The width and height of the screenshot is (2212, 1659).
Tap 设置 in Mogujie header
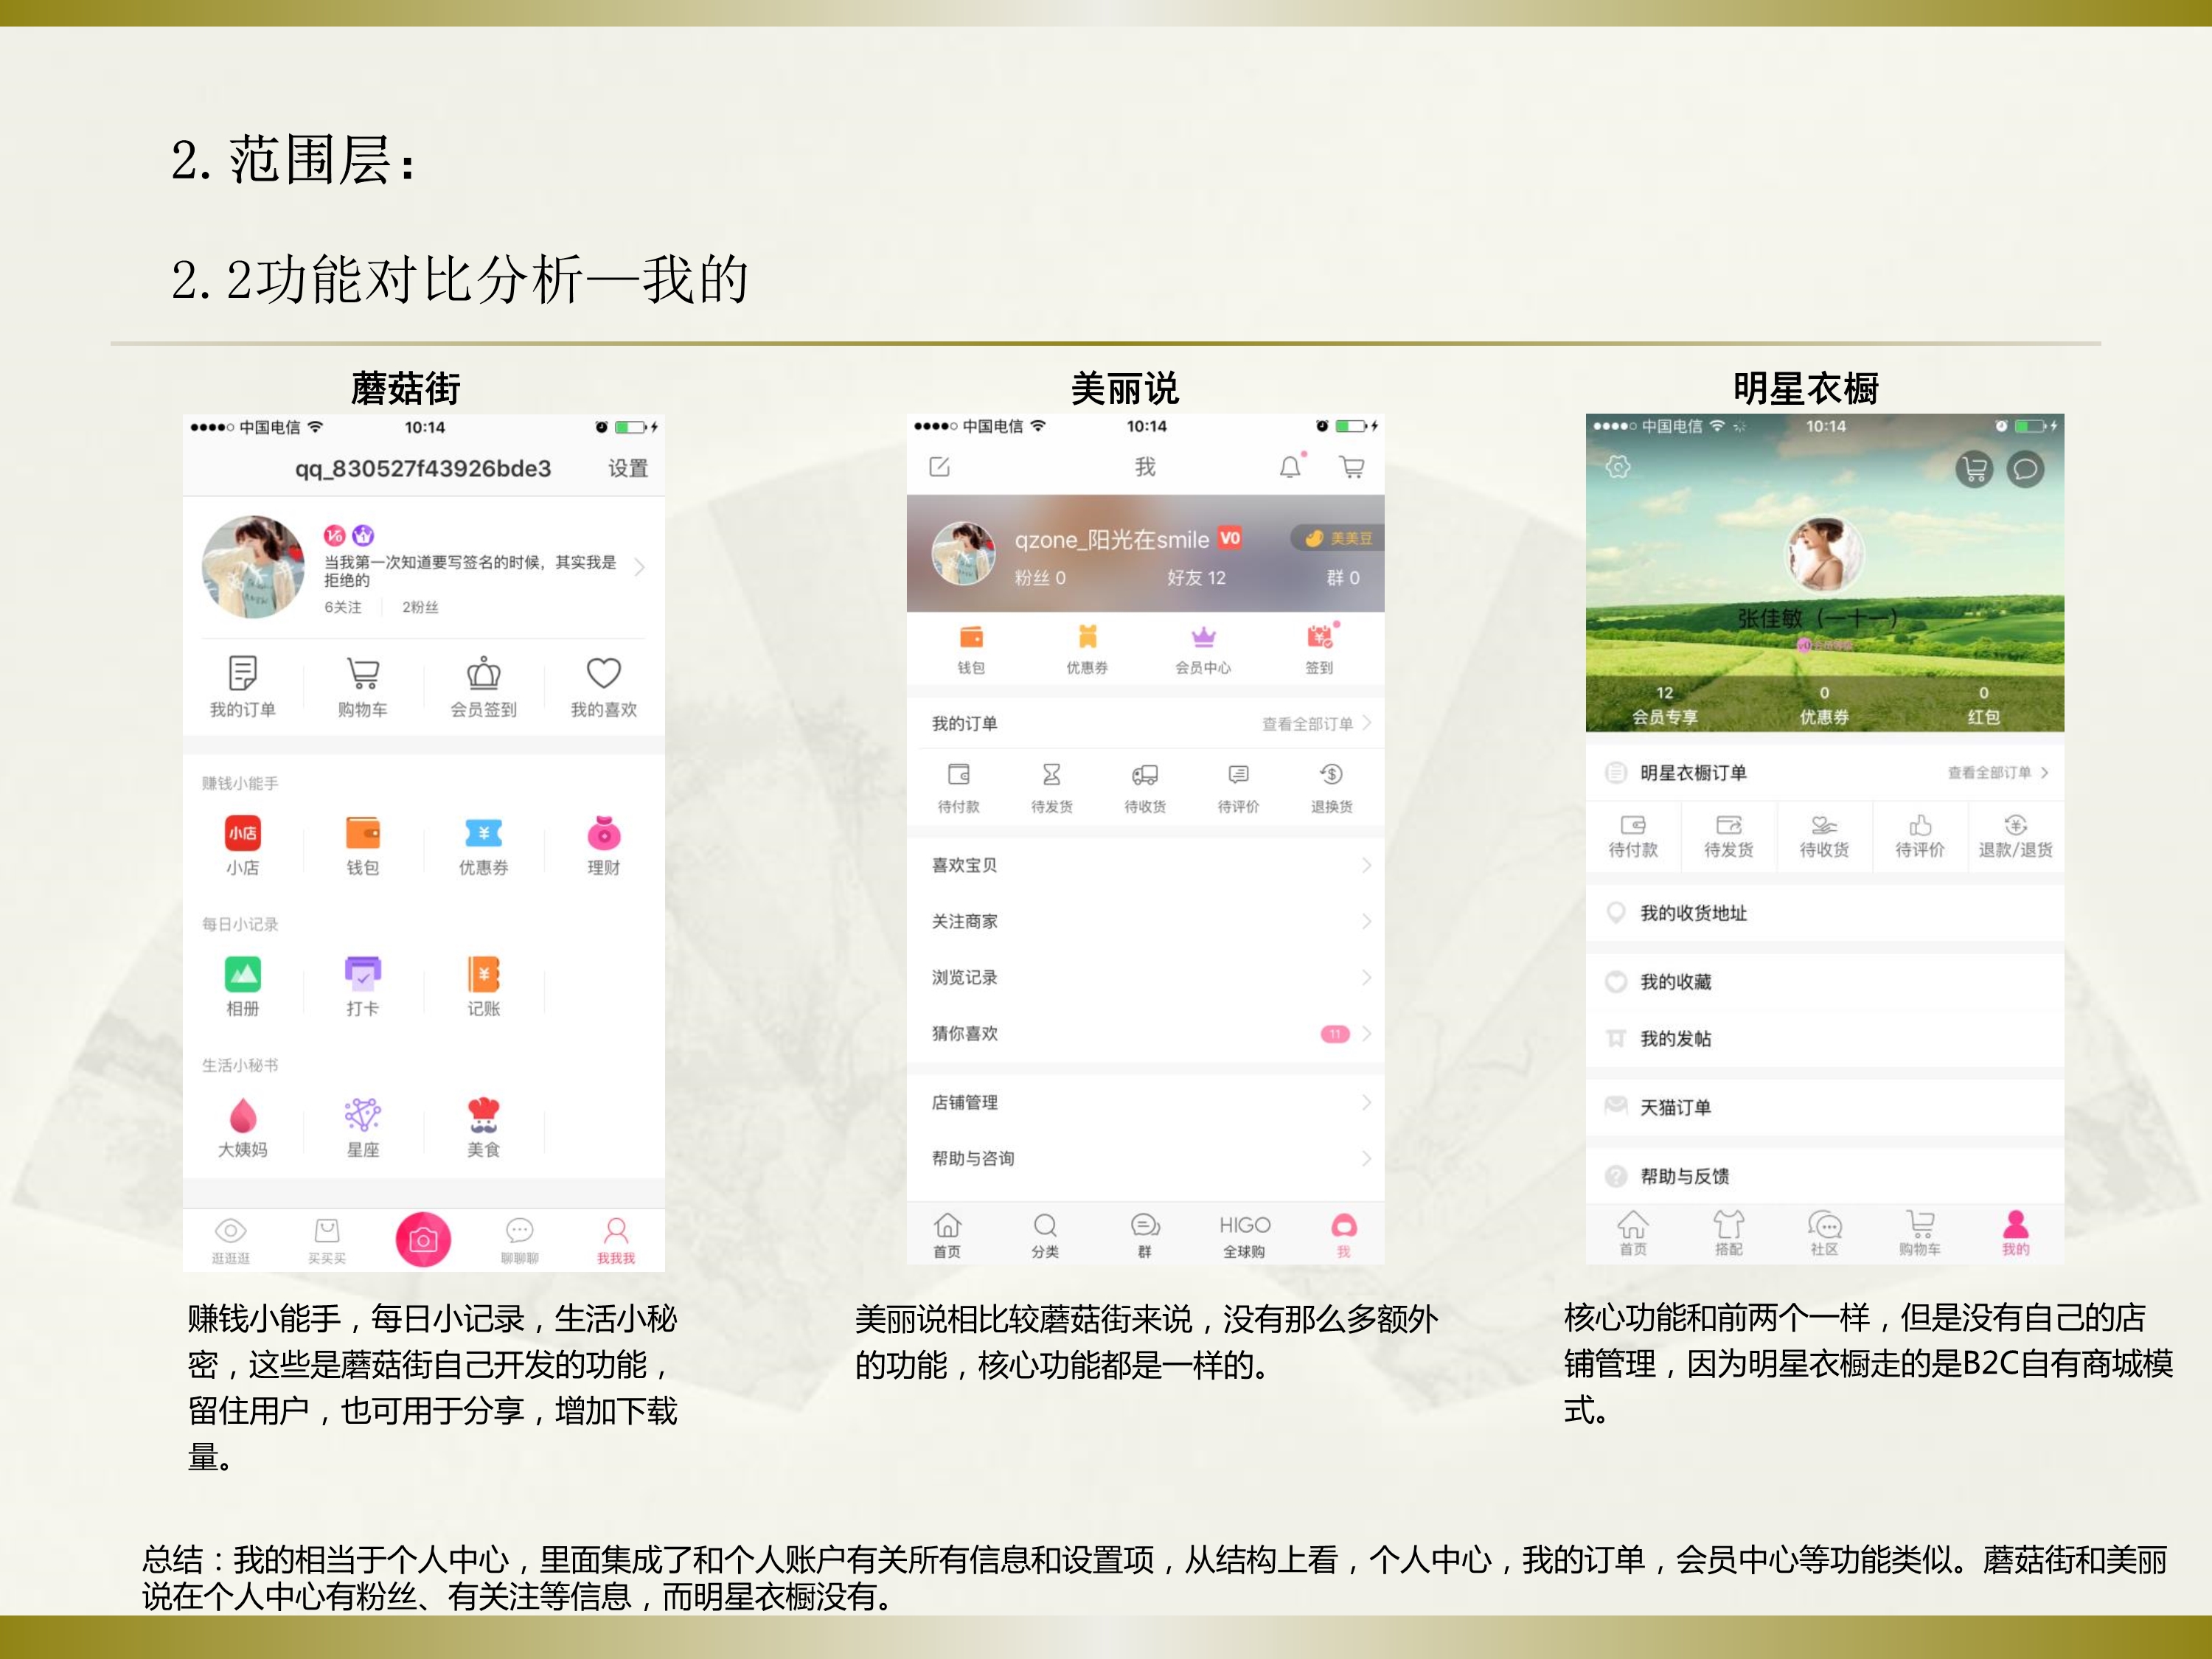click(x=628, y=468)
